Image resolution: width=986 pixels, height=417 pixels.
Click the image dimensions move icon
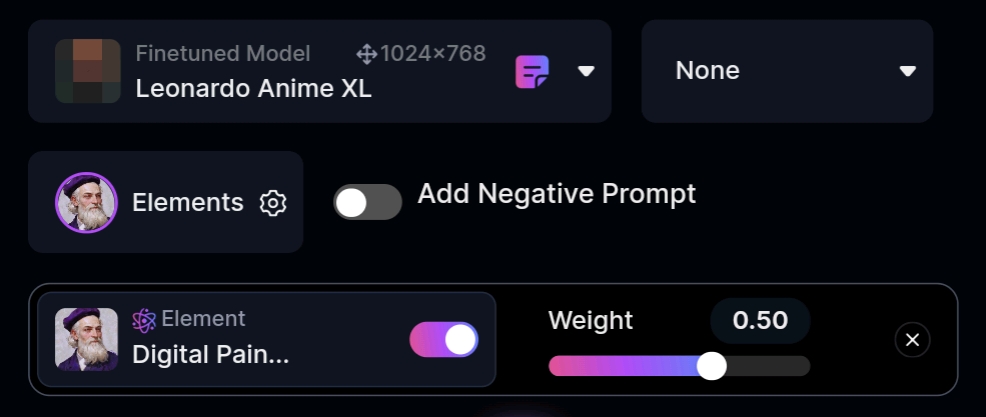click(367, 54)
